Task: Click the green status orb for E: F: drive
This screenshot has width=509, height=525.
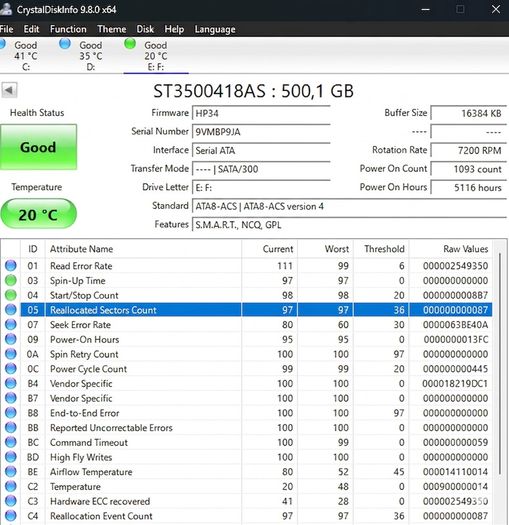Action: [130, 44]
